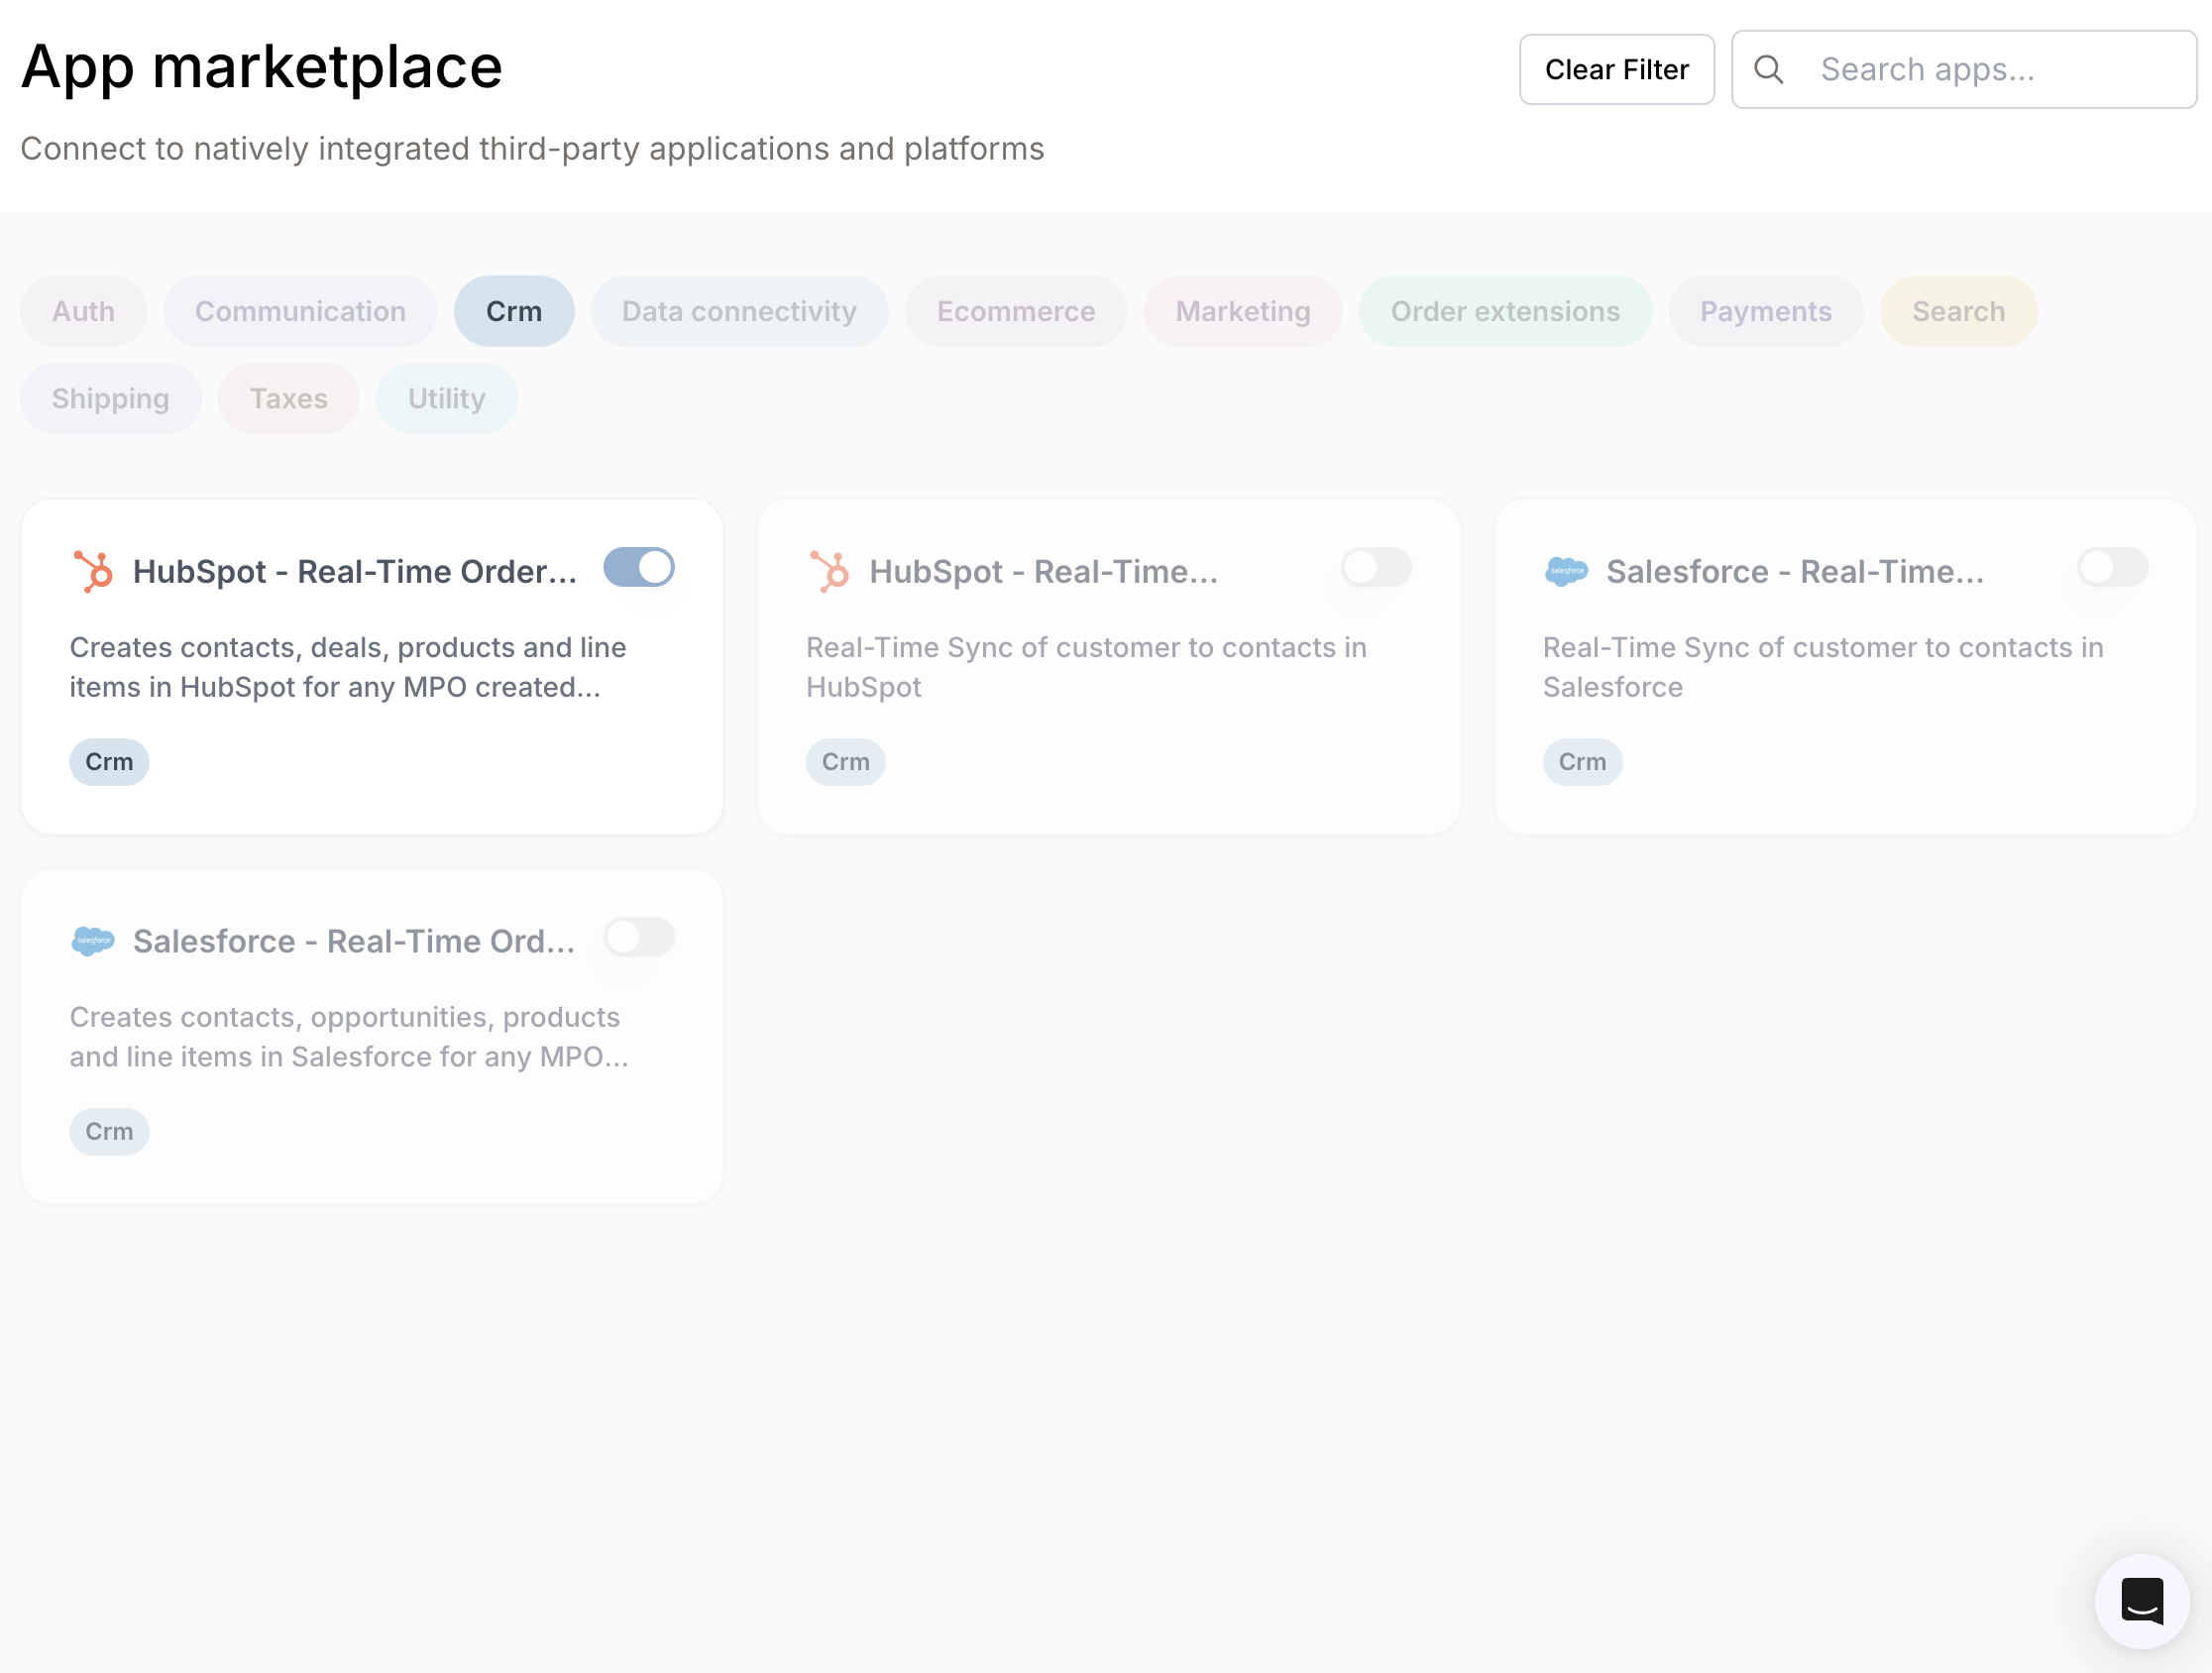Click the Crm tag on the HubSpot card
This screenshot has width=2212, height=1673.
(109, 761)
